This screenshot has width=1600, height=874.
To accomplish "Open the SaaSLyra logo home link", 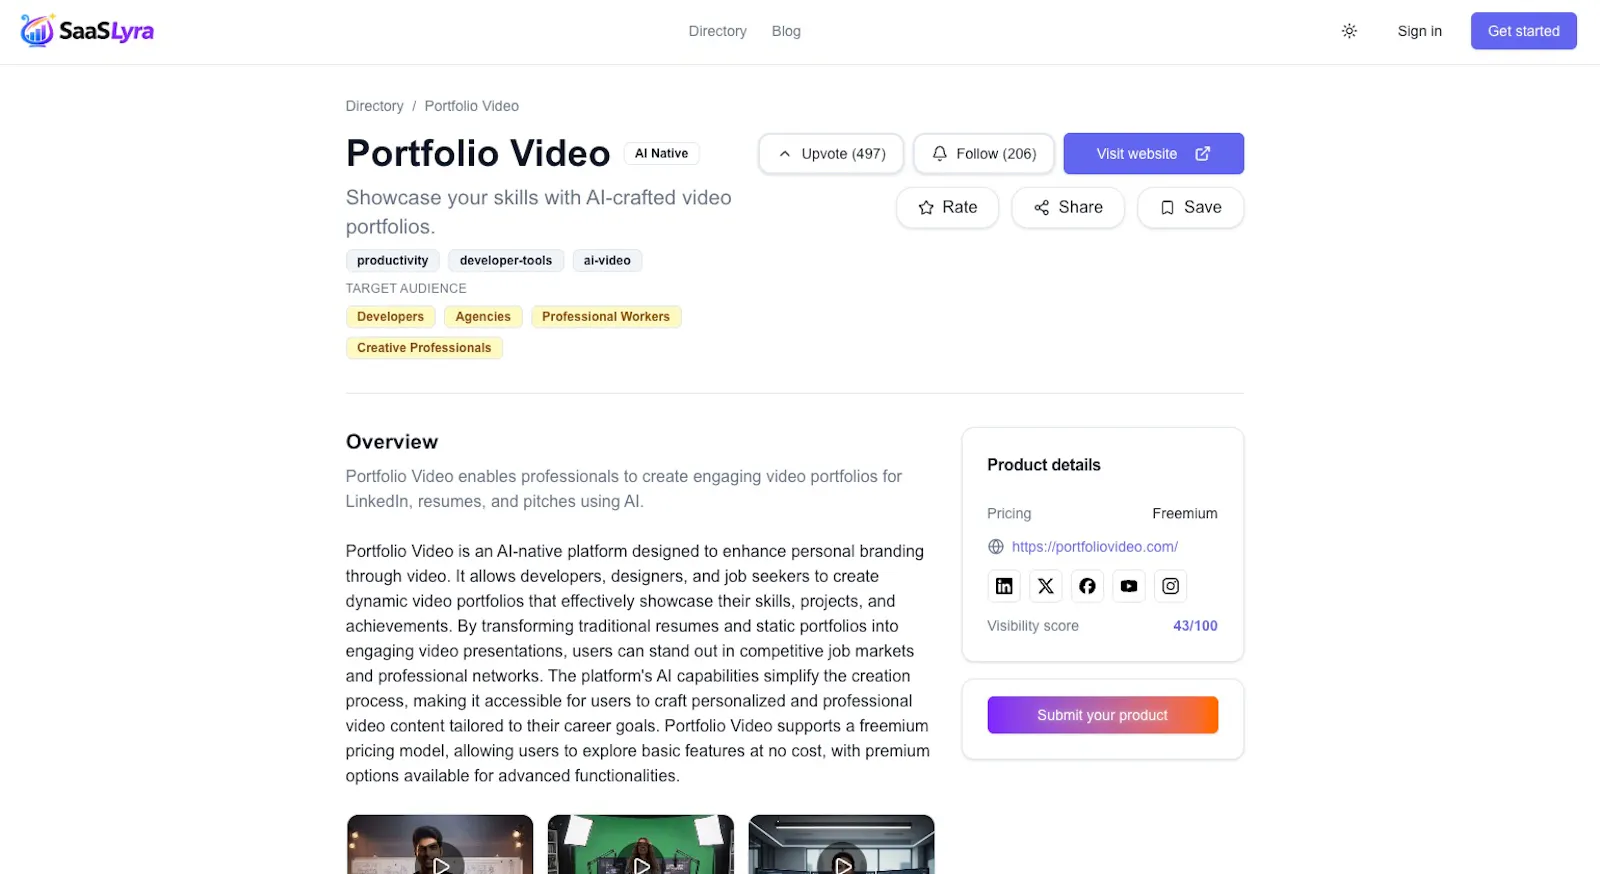I will pos(87,31).
